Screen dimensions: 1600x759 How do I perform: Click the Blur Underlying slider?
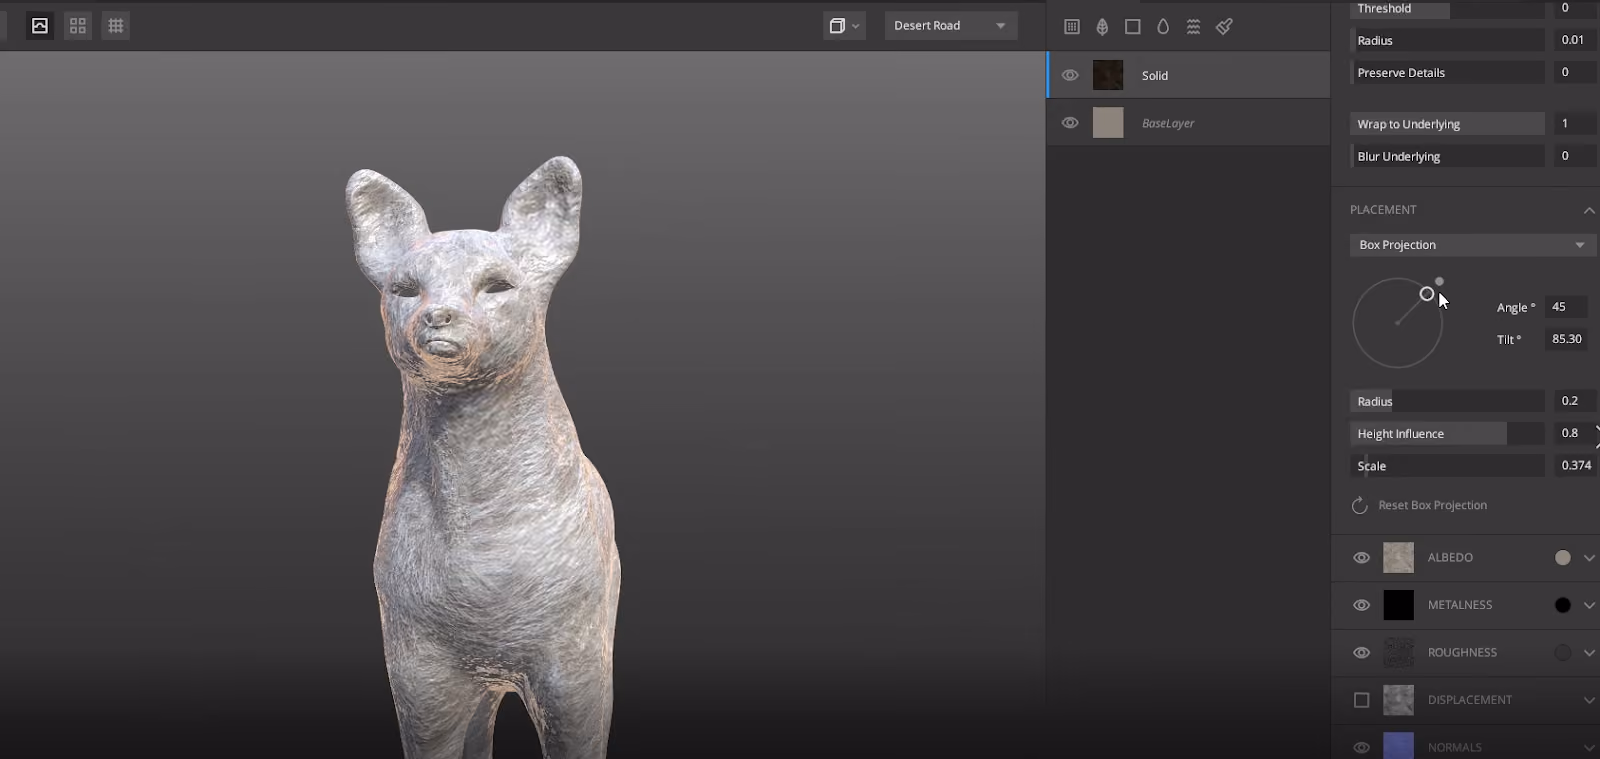(x=1447, y=156)
